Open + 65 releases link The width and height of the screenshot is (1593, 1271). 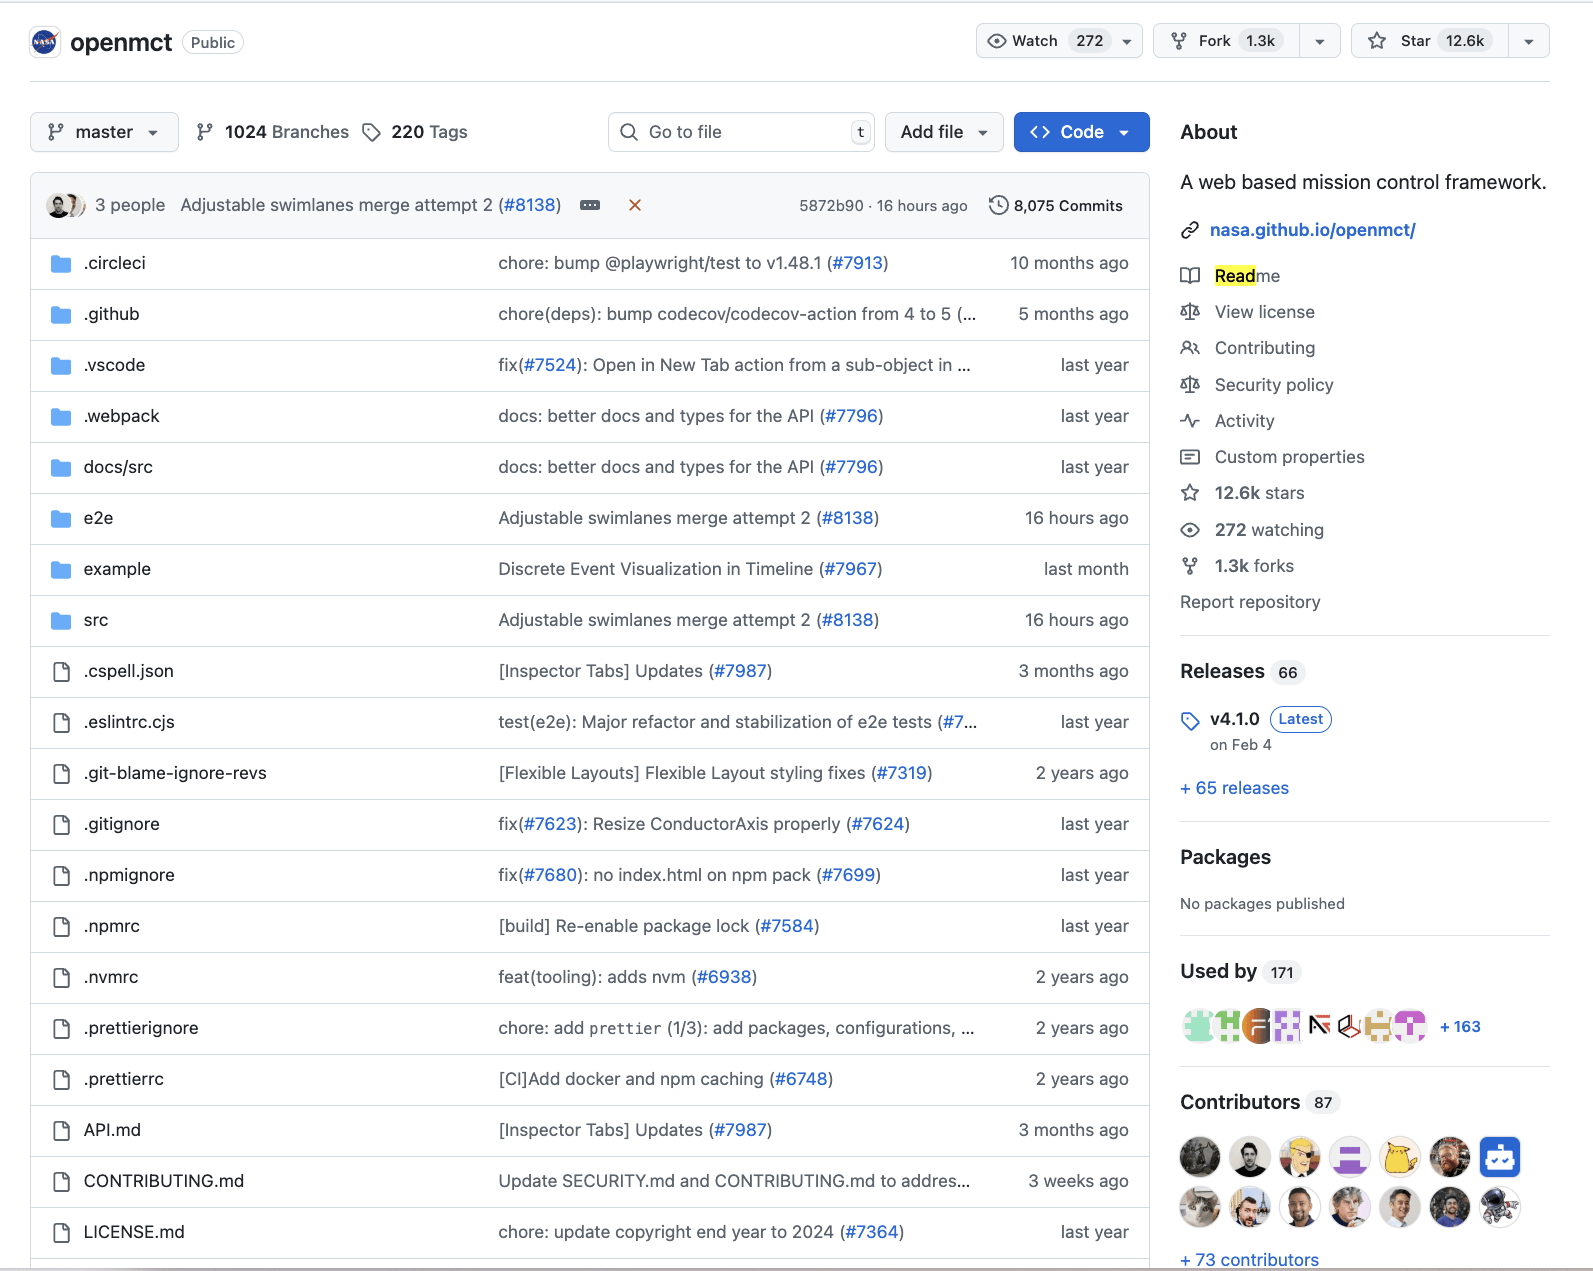pyautogui.click(x=1234, y=788)
